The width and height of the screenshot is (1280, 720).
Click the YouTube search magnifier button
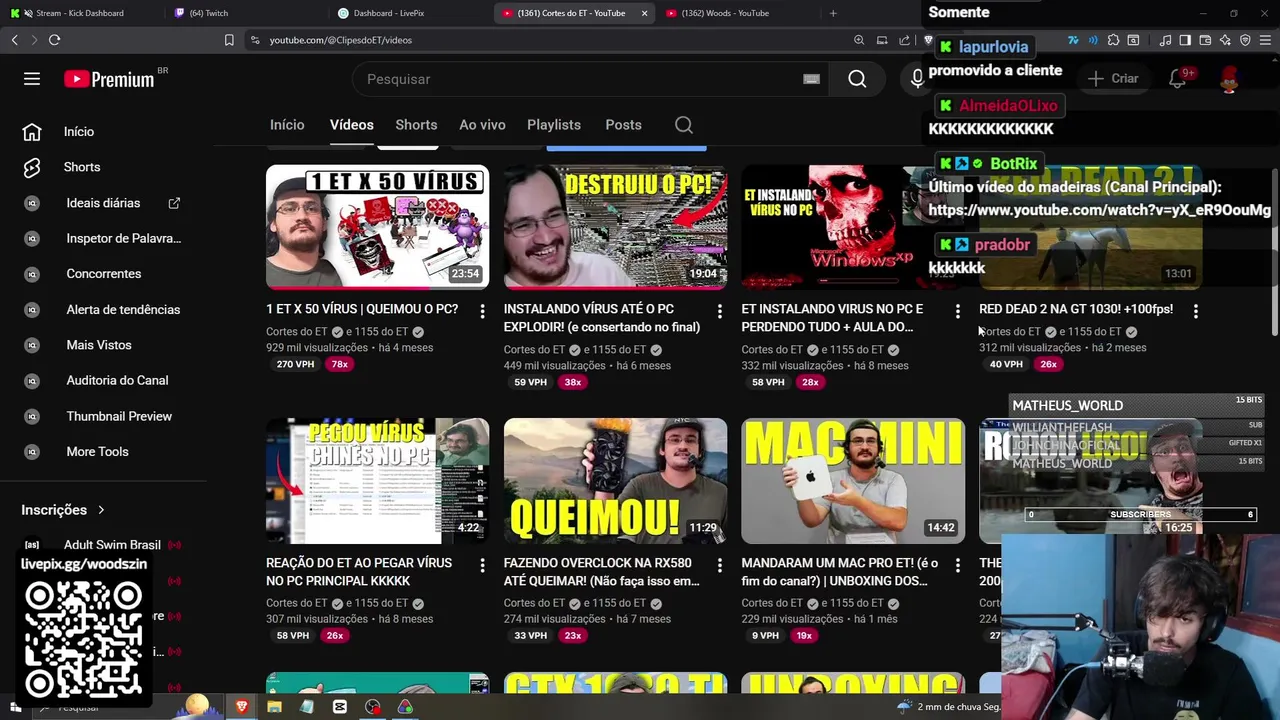pos(857,79)
